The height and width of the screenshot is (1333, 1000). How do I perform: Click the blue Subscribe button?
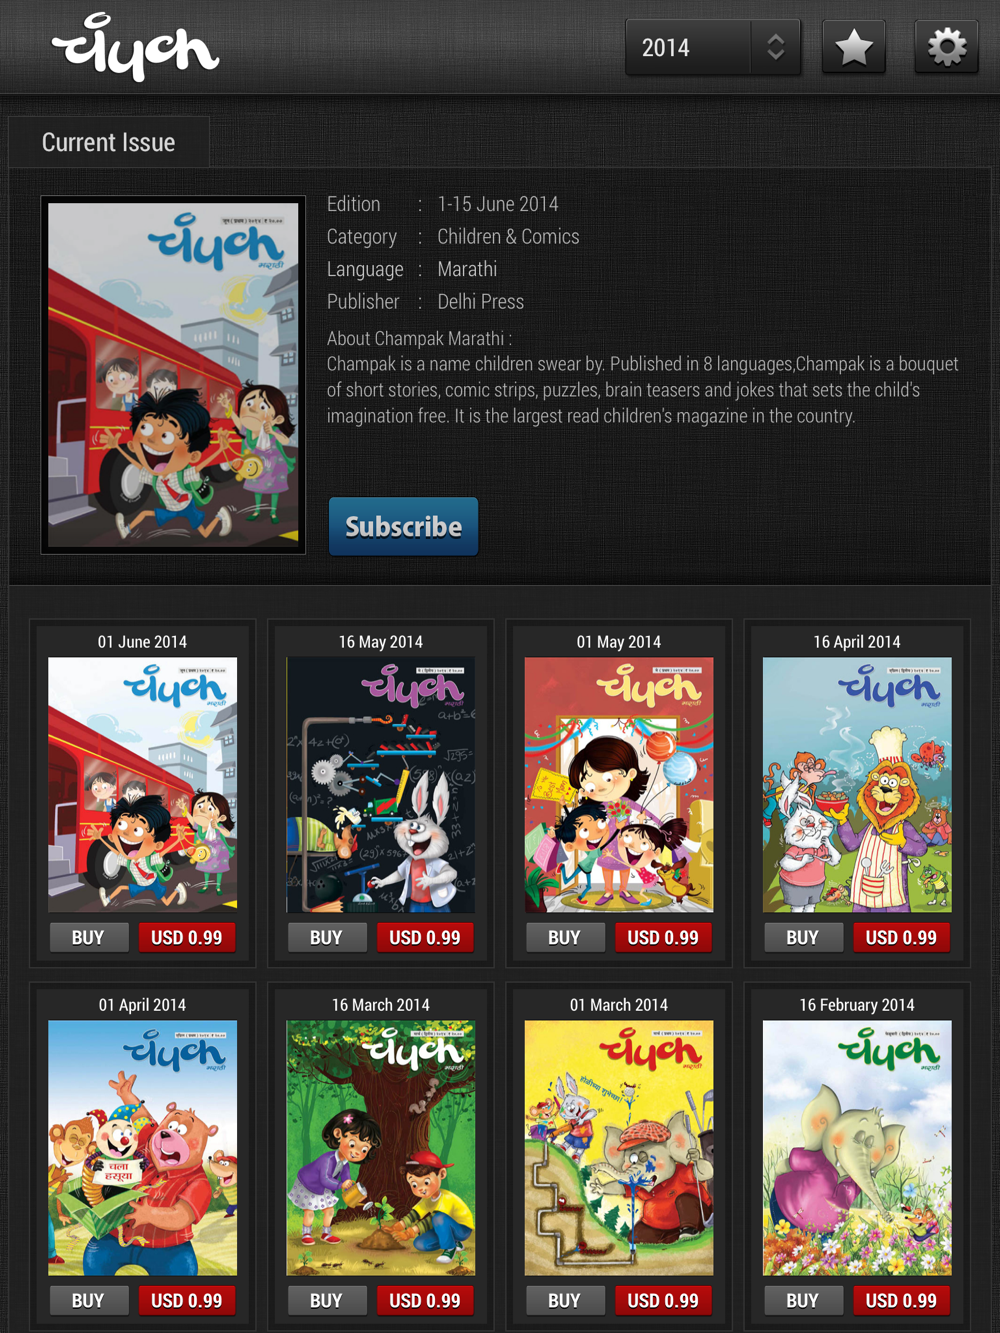pos(403,526)
